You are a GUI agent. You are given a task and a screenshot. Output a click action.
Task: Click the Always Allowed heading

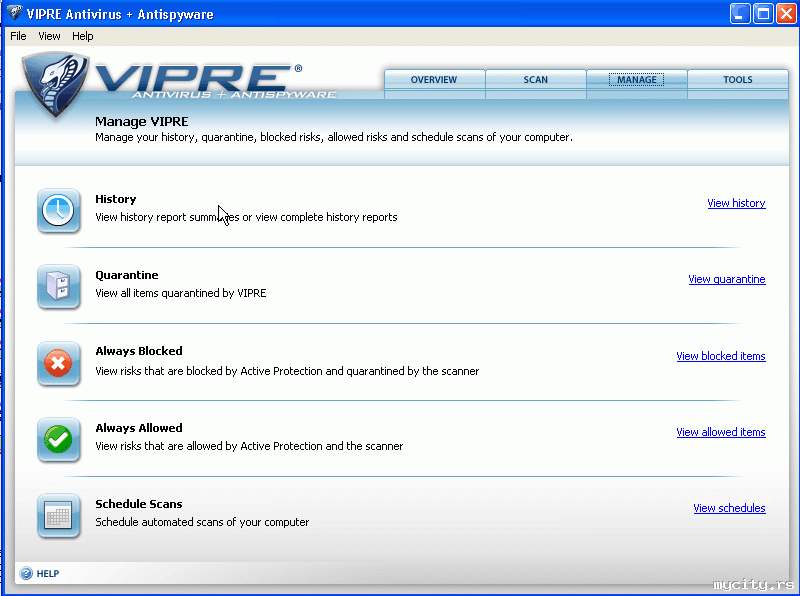tap(139, 428)
